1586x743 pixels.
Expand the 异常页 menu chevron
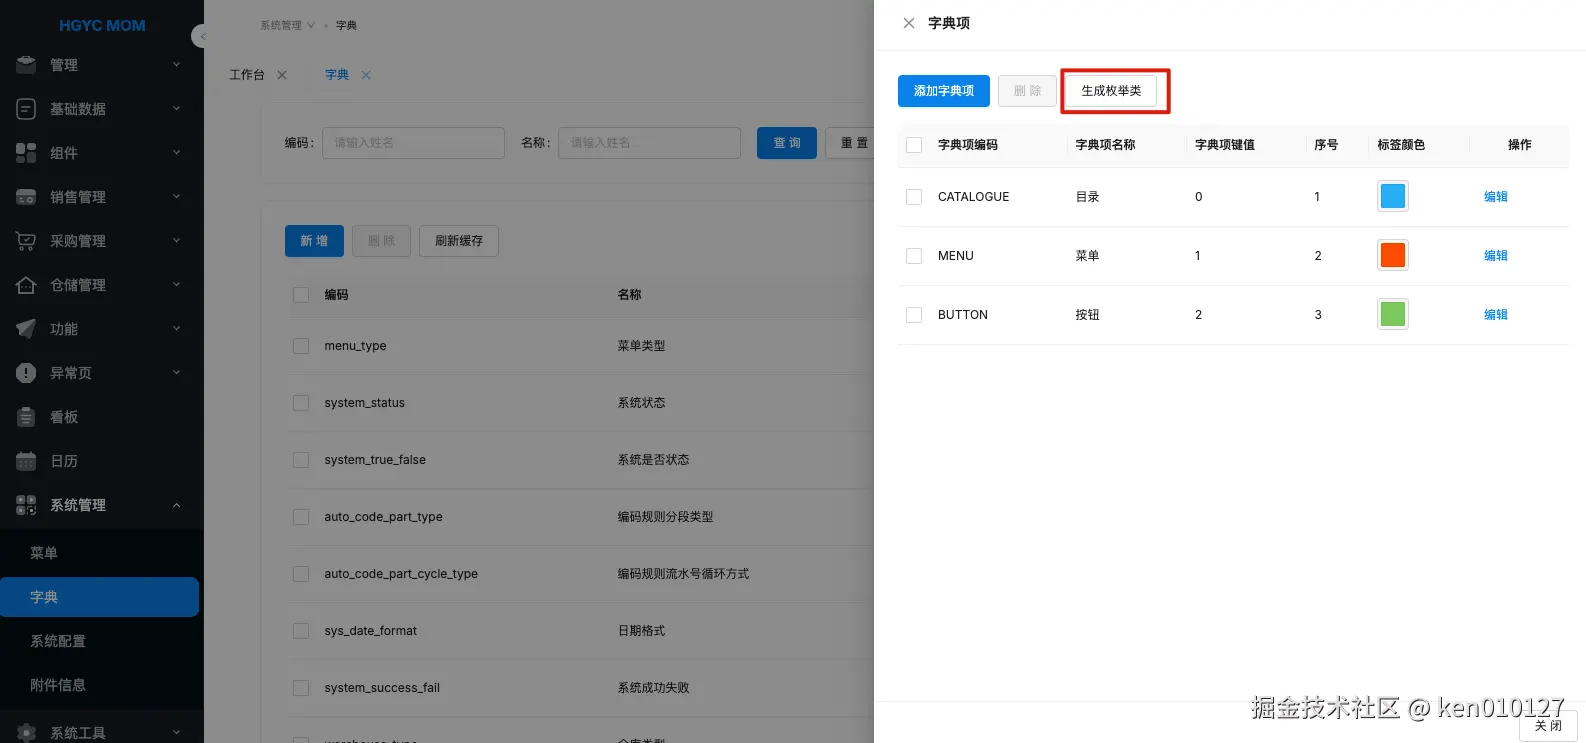coord(177,373)
